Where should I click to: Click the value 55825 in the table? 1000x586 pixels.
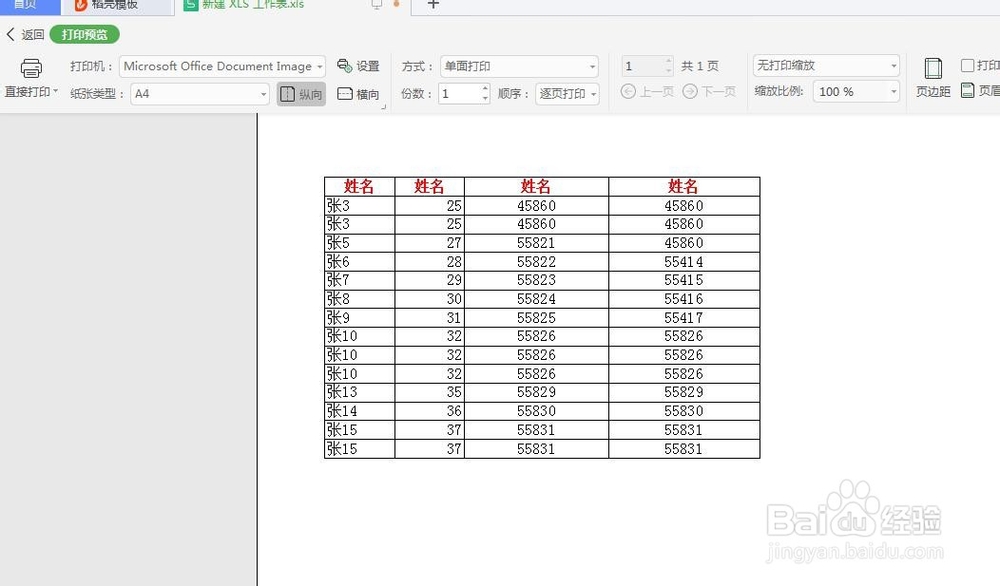click(x=536, y=318)
